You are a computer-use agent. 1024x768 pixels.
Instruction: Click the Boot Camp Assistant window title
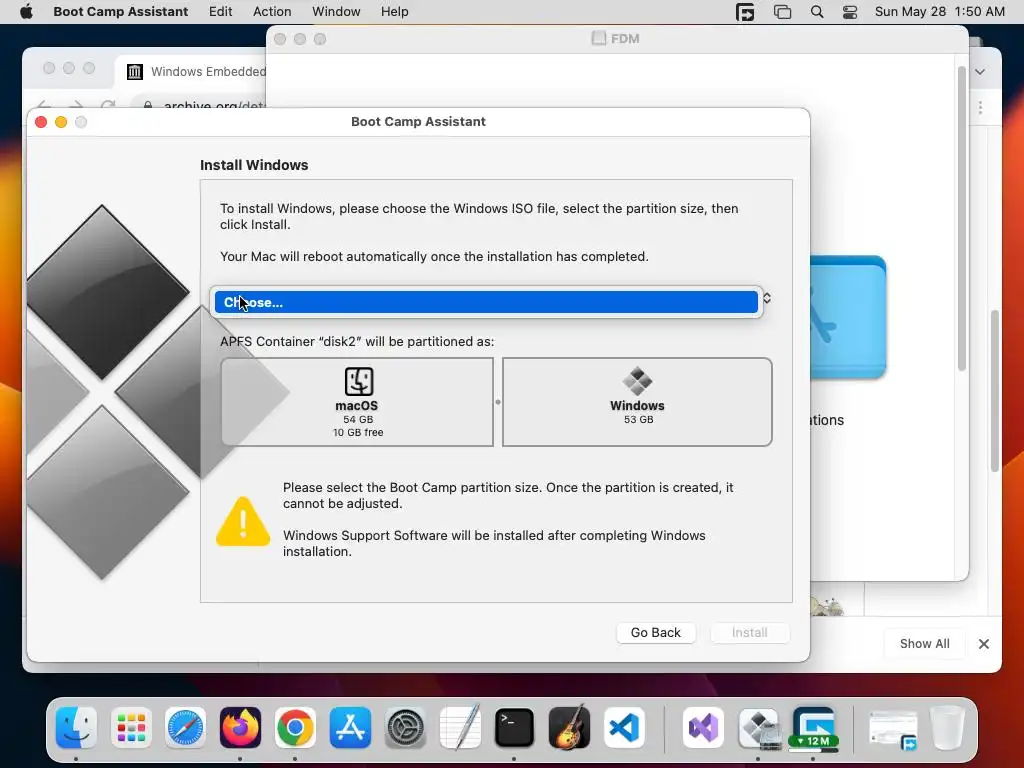(x=418, y=121)
